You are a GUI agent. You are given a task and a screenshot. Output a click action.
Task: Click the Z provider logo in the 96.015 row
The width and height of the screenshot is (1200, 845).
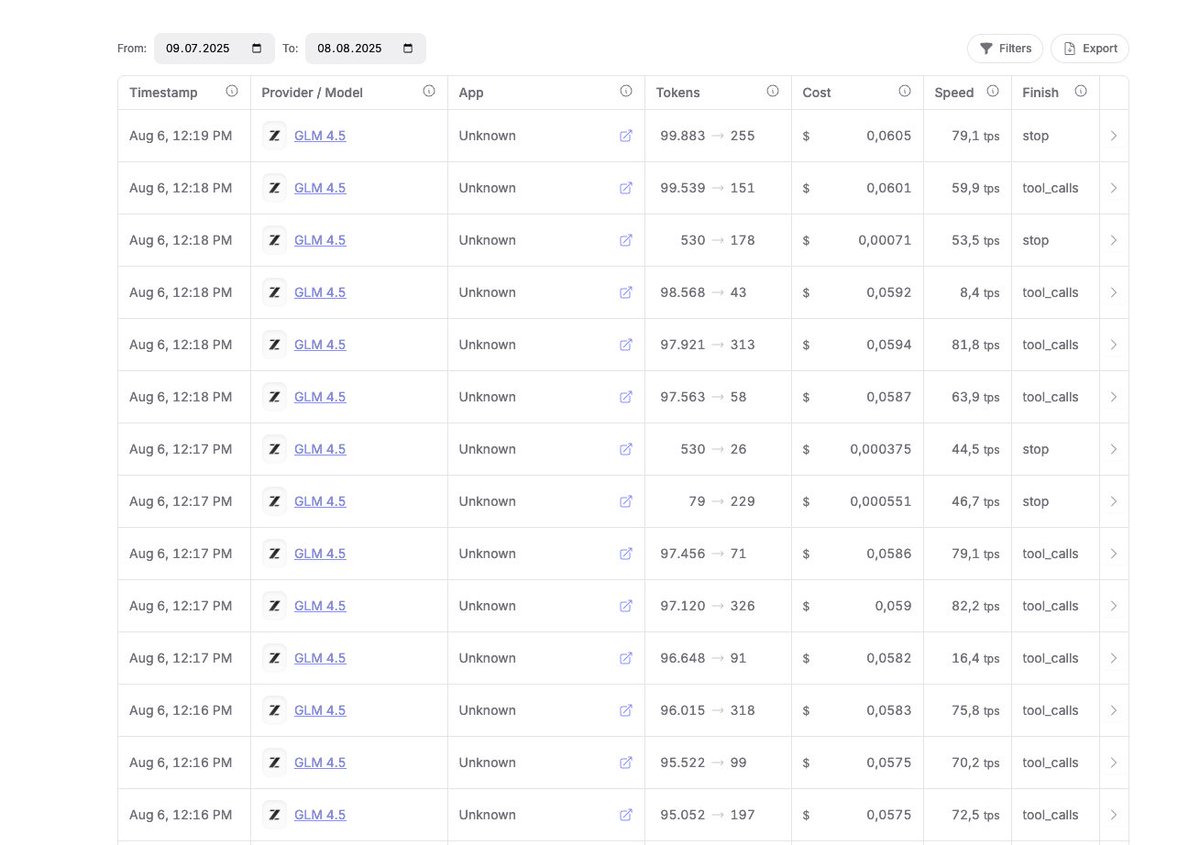point(275,710)
